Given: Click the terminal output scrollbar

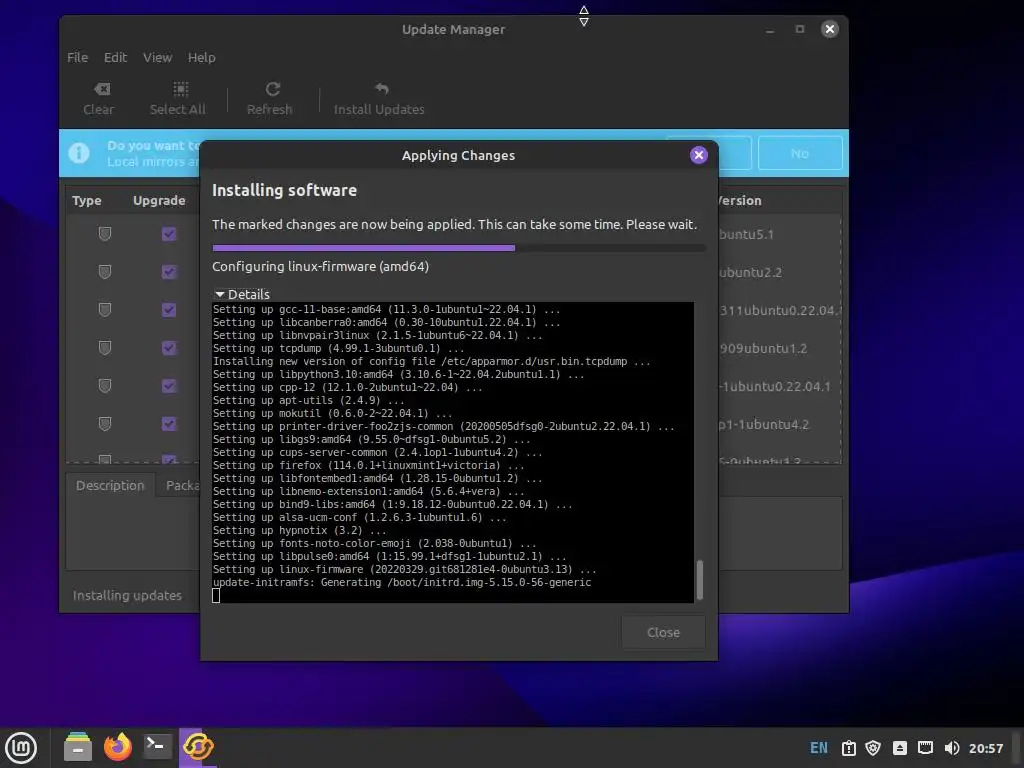Looking at the screenshot, I should tap(699, 579).
